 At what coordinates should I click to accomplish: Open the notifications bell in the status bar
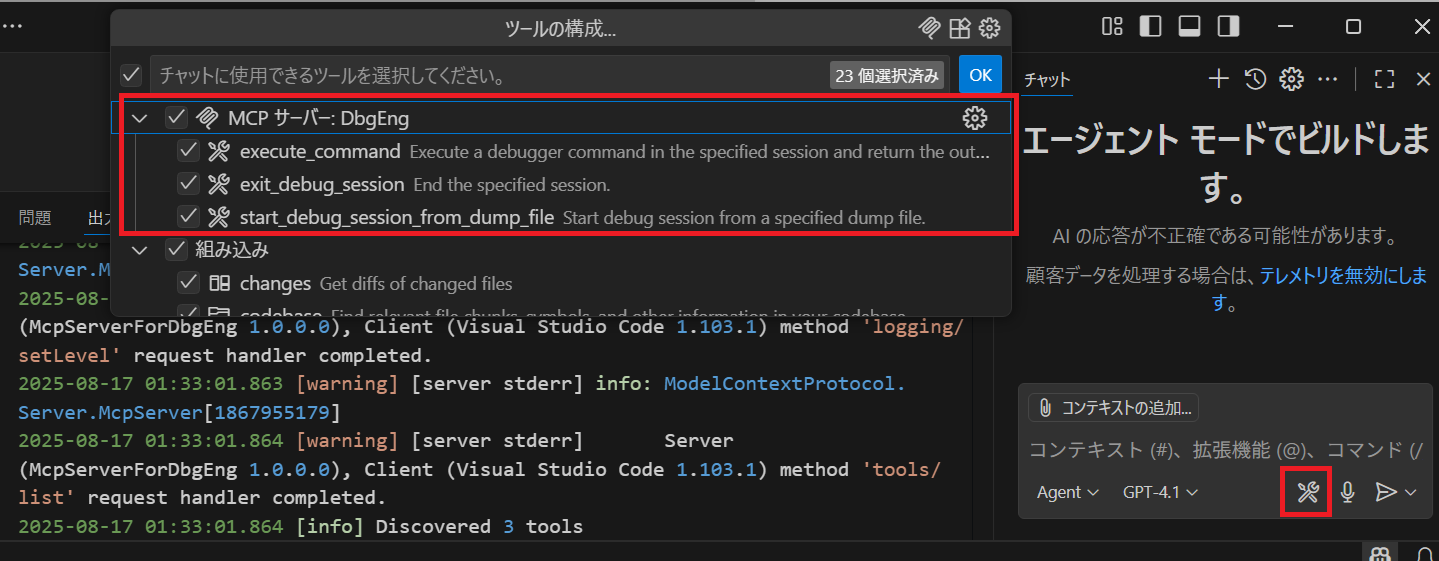[x=1424, y=553]
